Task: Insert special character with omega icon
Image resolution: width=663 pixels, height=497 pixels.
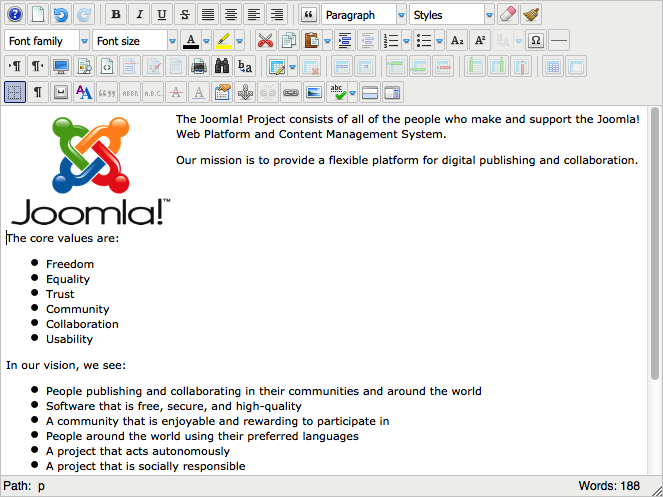Action: (535, 41)
